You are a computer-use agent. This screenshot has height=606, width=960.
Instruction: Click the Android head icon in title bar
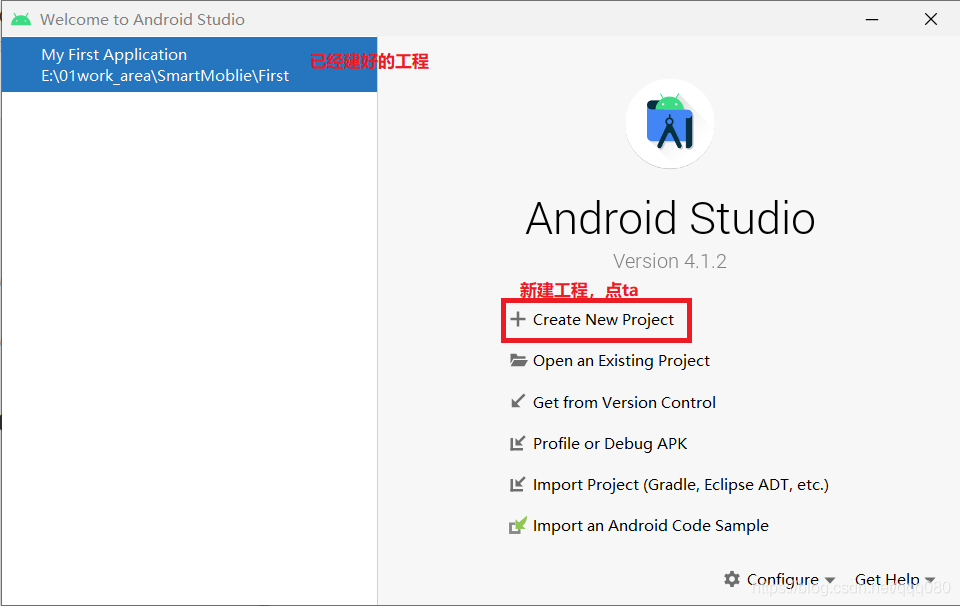(x=21, y=20)
